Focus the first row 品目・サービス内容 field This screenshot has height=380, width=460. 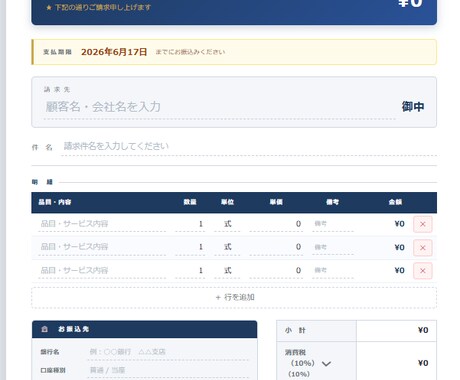point(102,224)
